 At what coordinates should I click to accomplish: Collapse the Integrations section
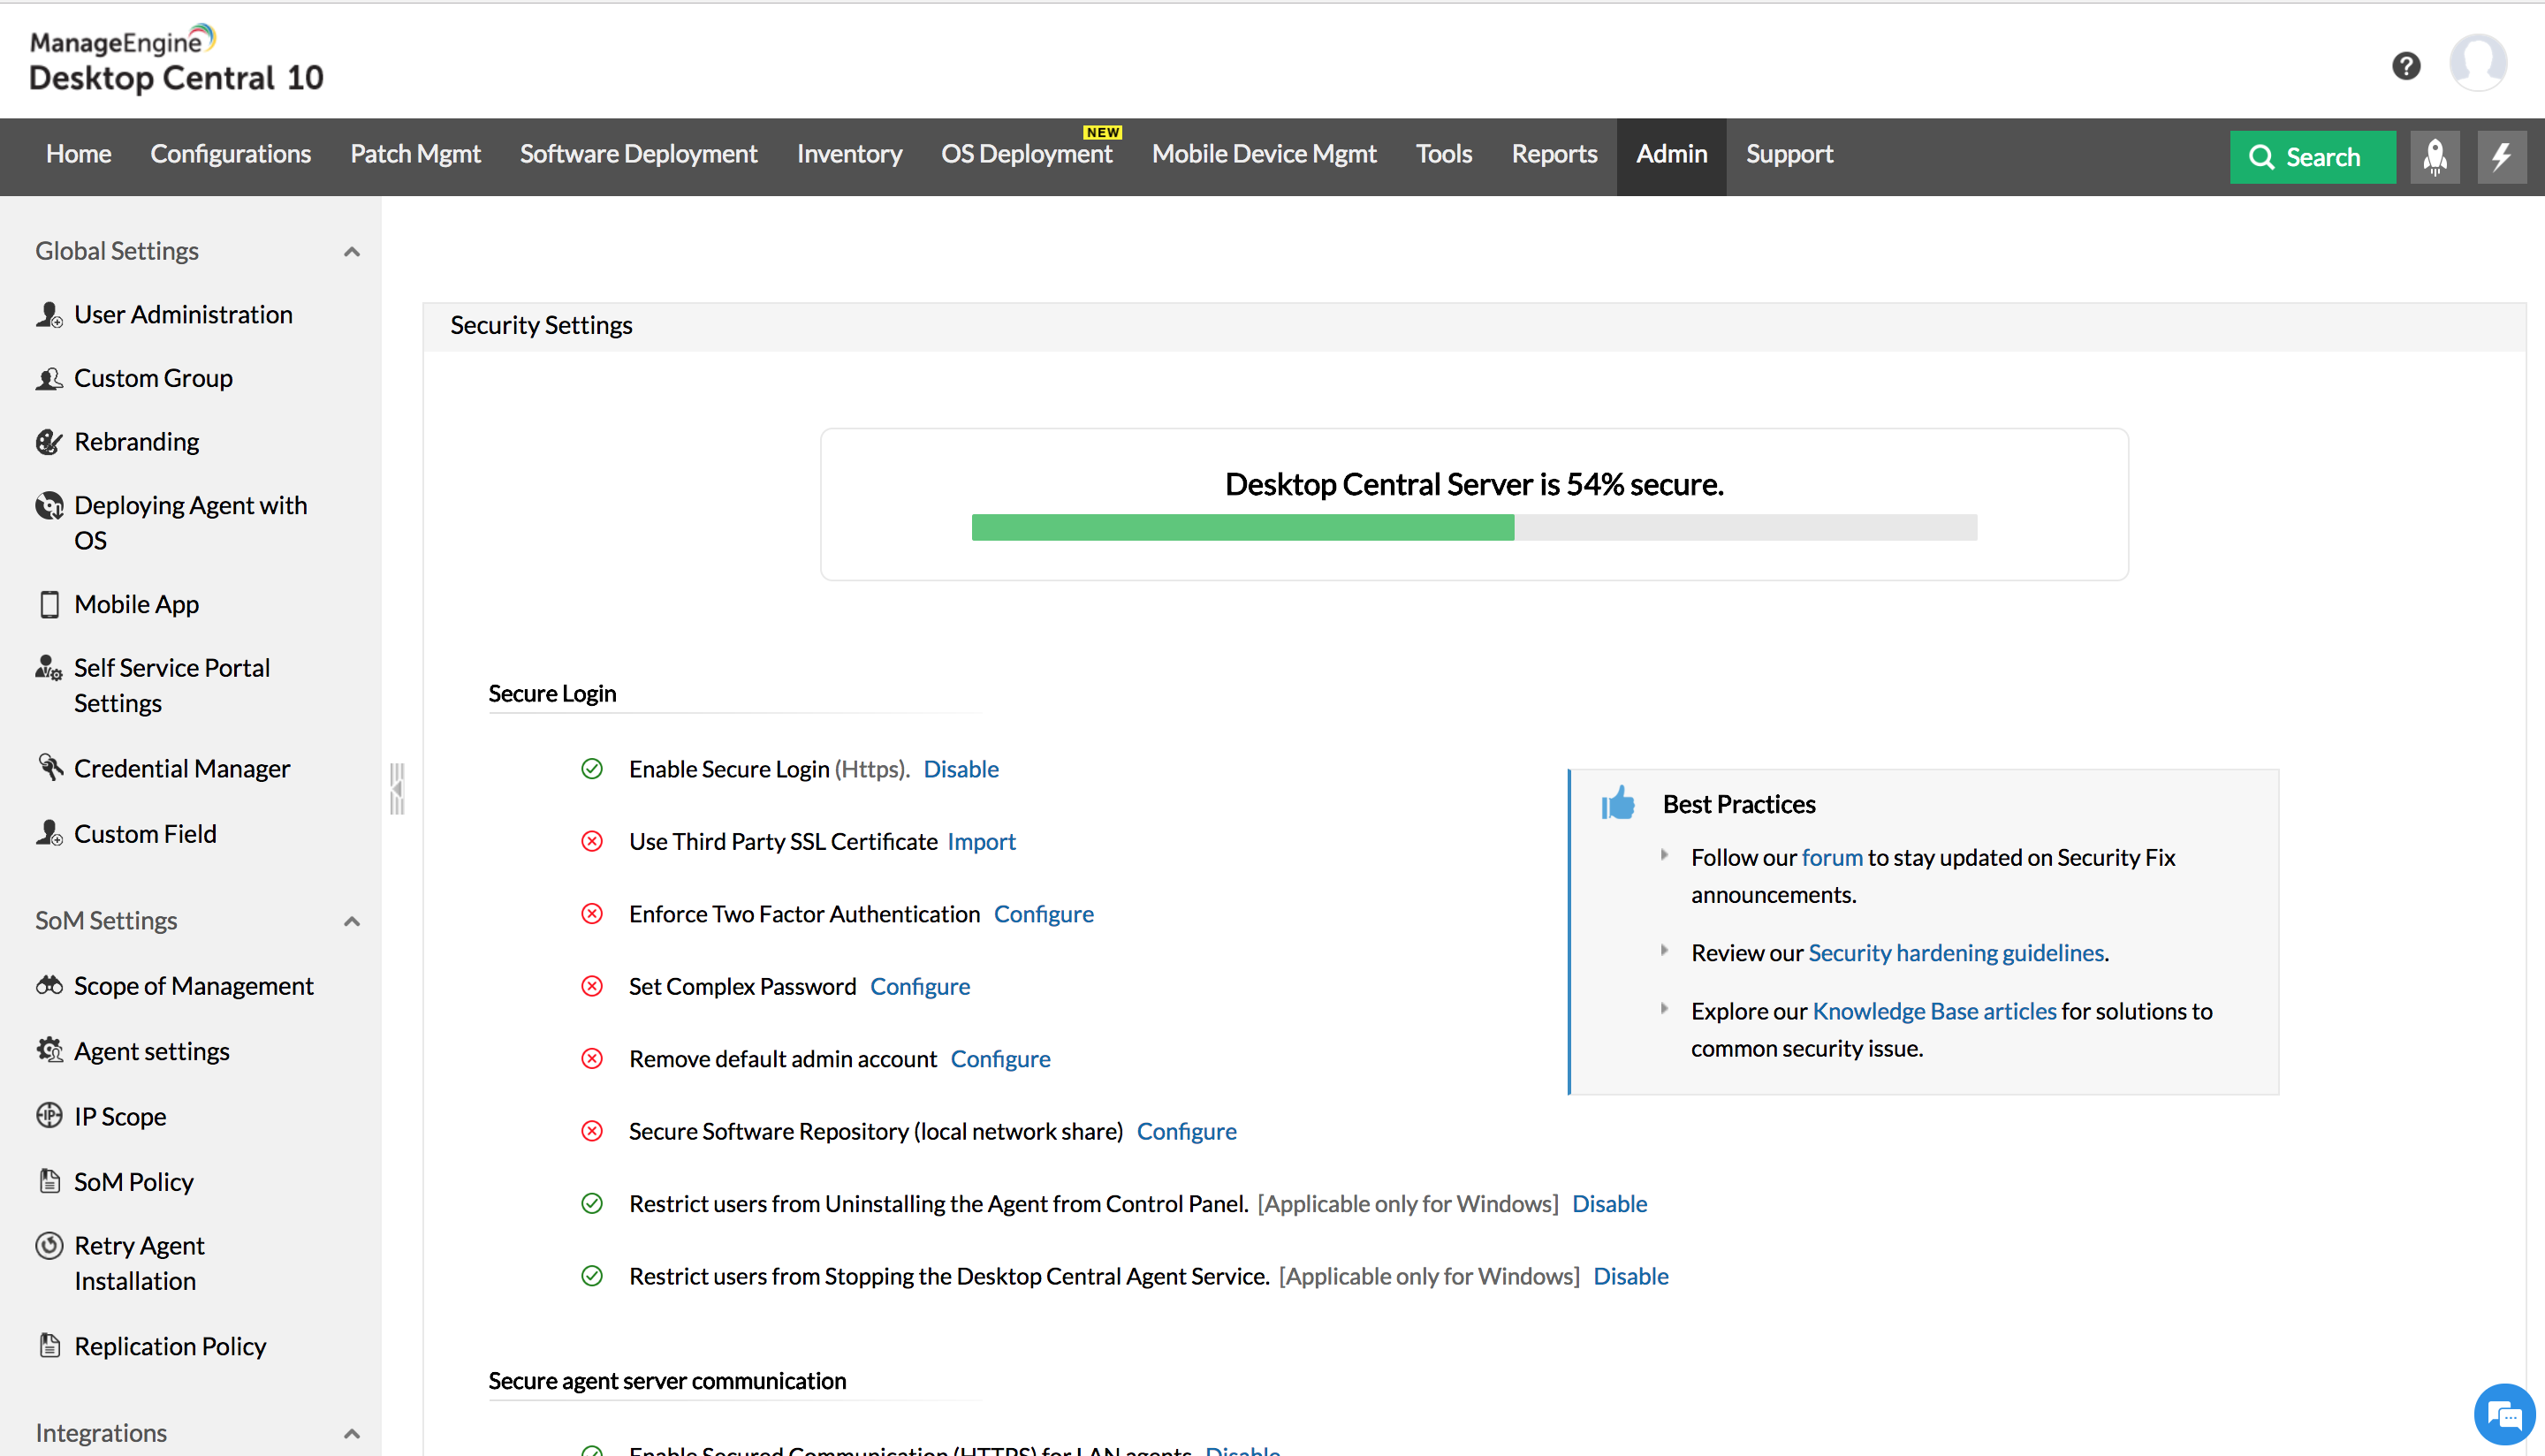pyautogui.click(x=352, y=1433)
